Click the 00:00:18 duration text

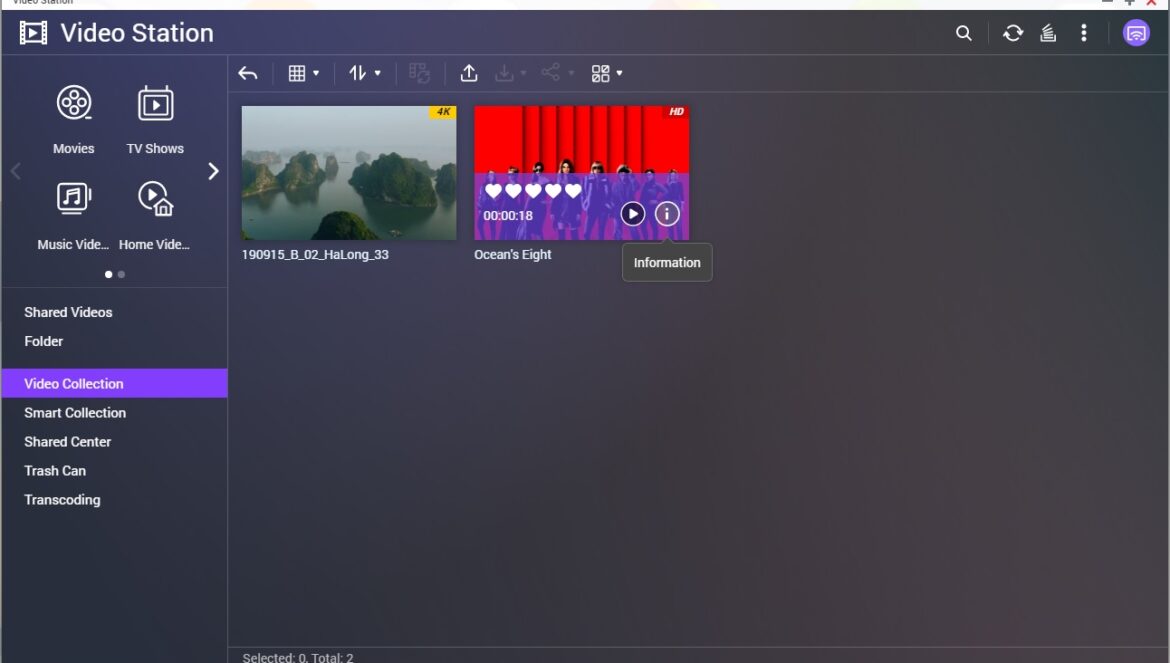[x=508, y=216]
